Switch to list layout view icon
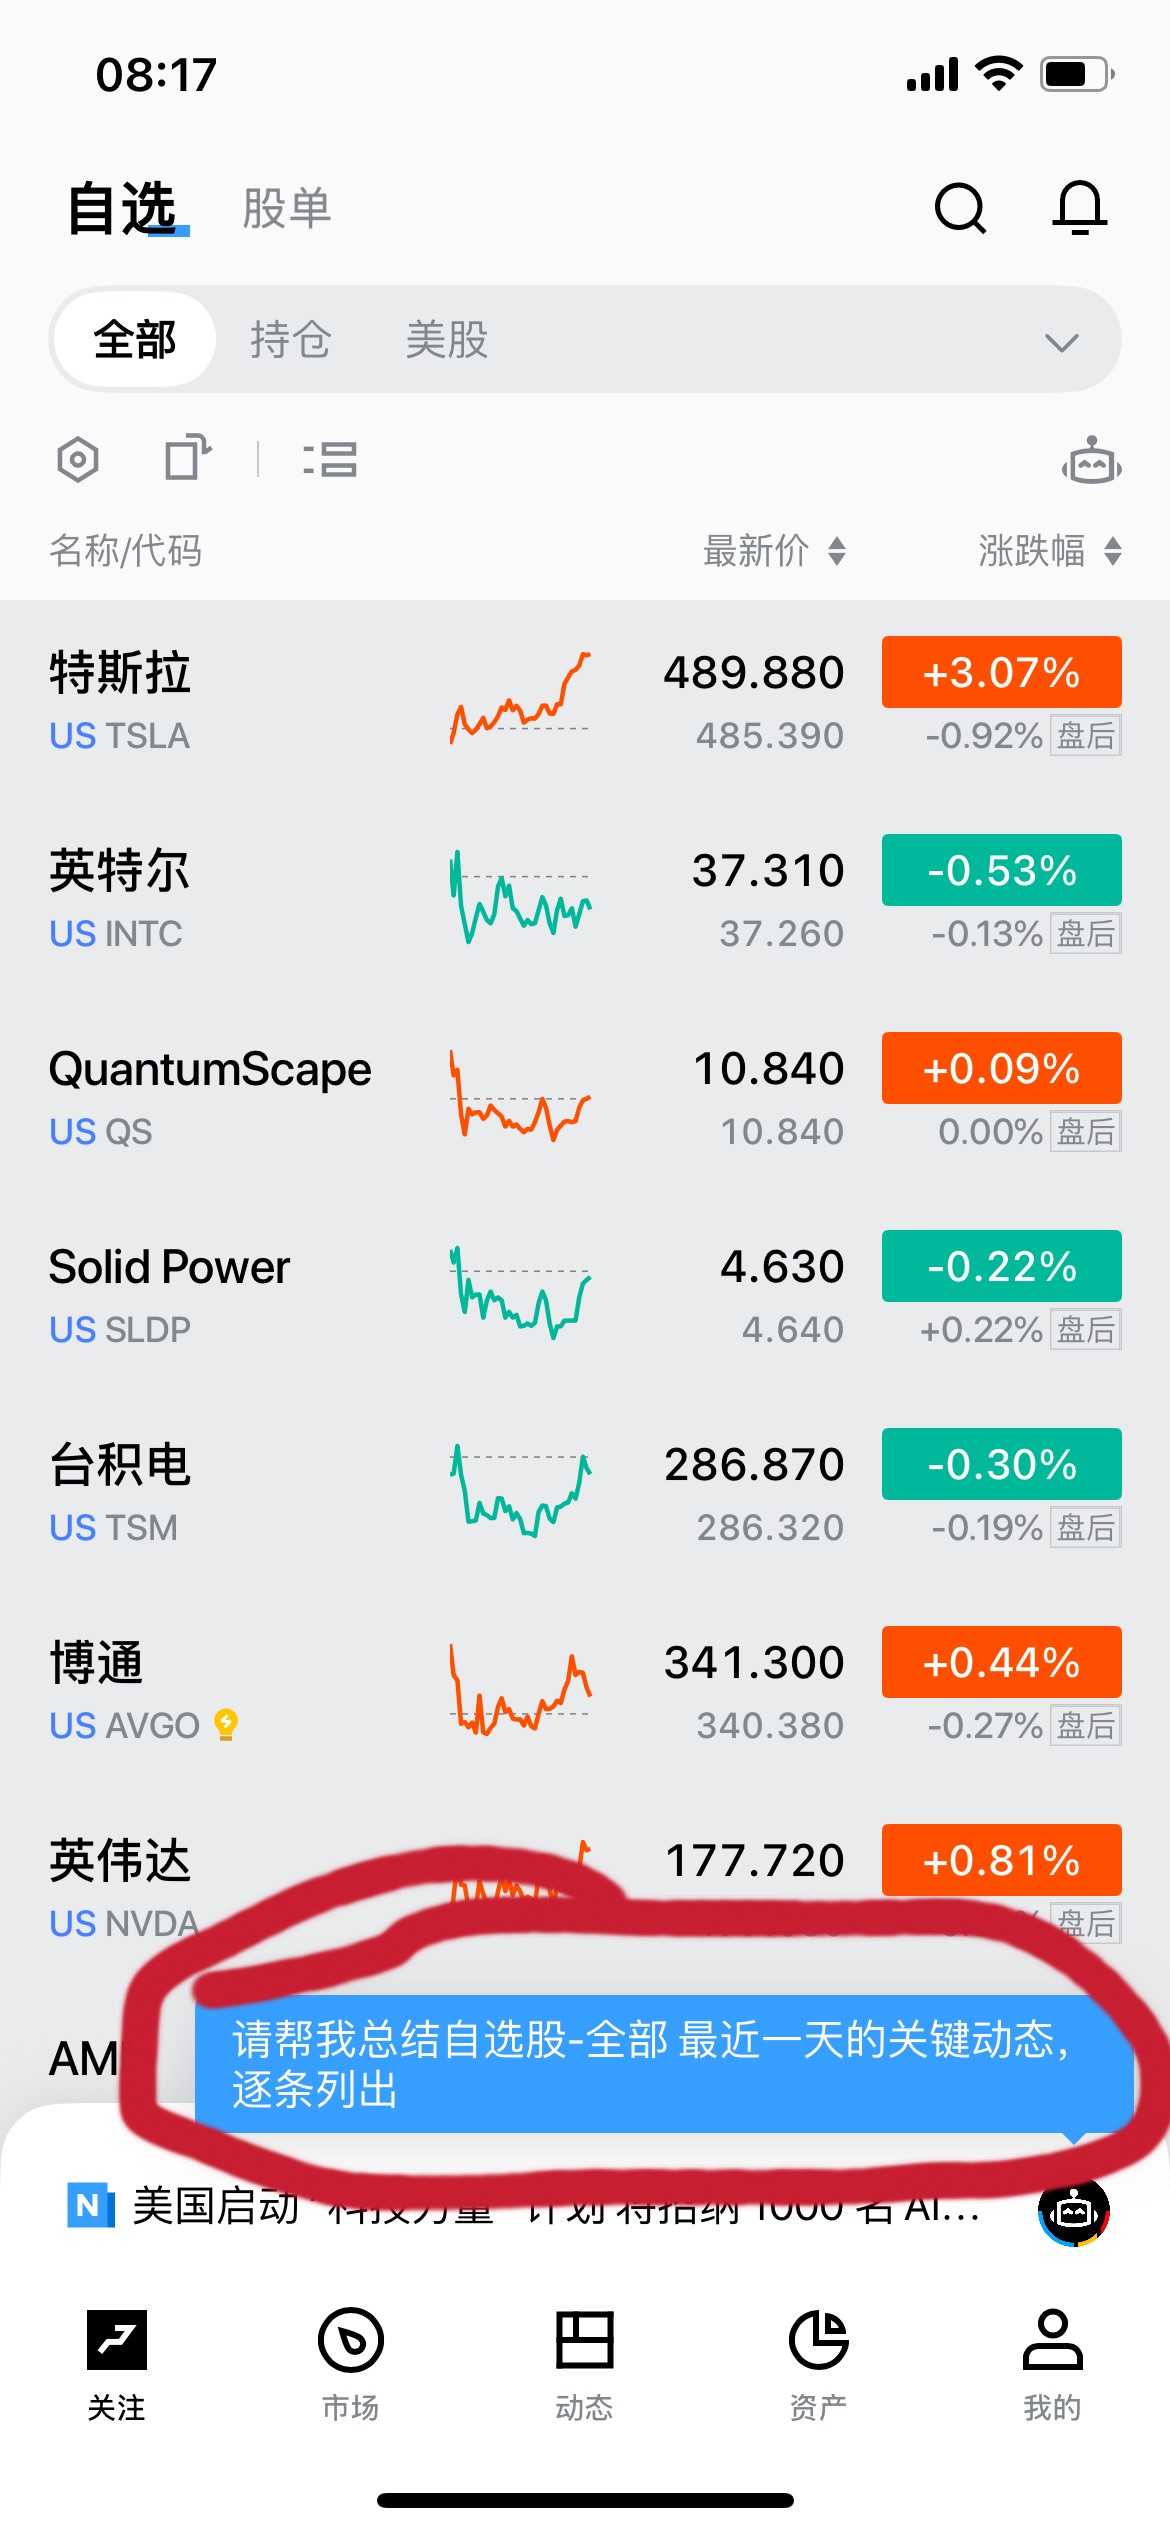 click(x=330, y=459)
